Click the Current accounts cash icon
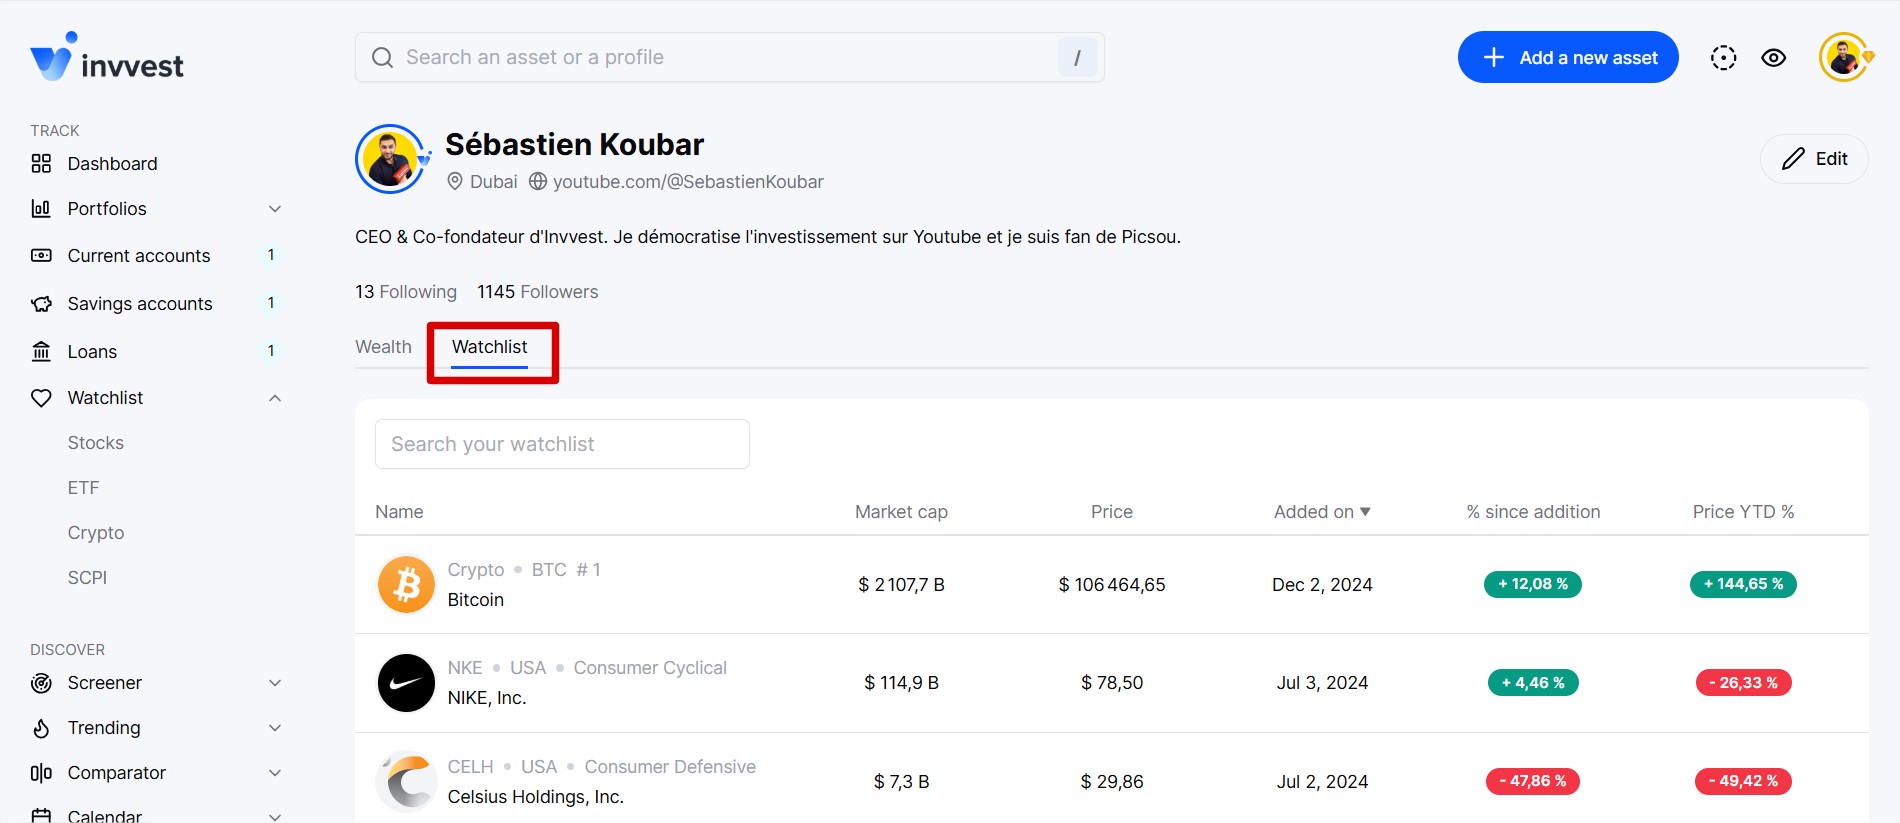The width and height of the screenshot is (1900, 823). coord(41,255)
